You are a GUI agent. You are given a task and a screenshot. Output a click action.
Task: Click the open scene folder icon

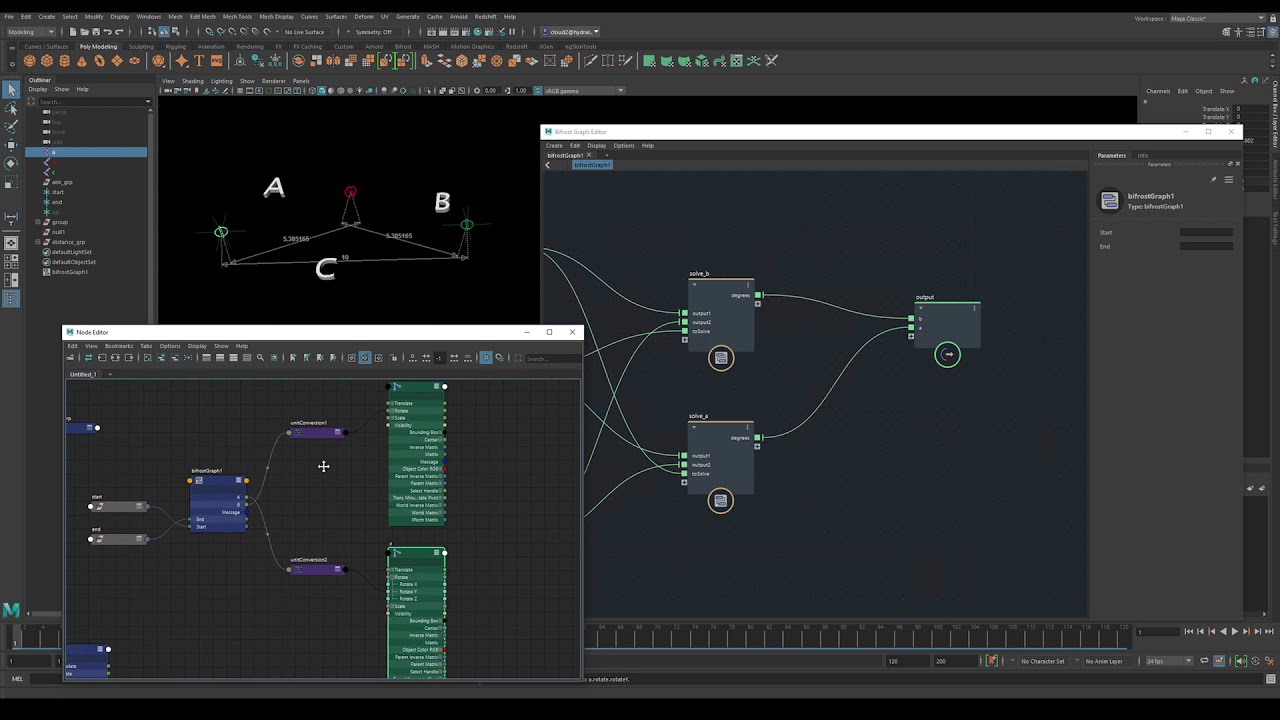point(84,32)
